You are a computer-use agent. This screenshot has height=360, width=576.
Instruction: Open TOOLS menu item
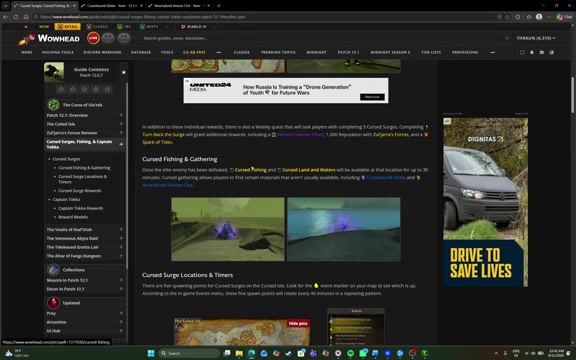[x=167, y=52]
